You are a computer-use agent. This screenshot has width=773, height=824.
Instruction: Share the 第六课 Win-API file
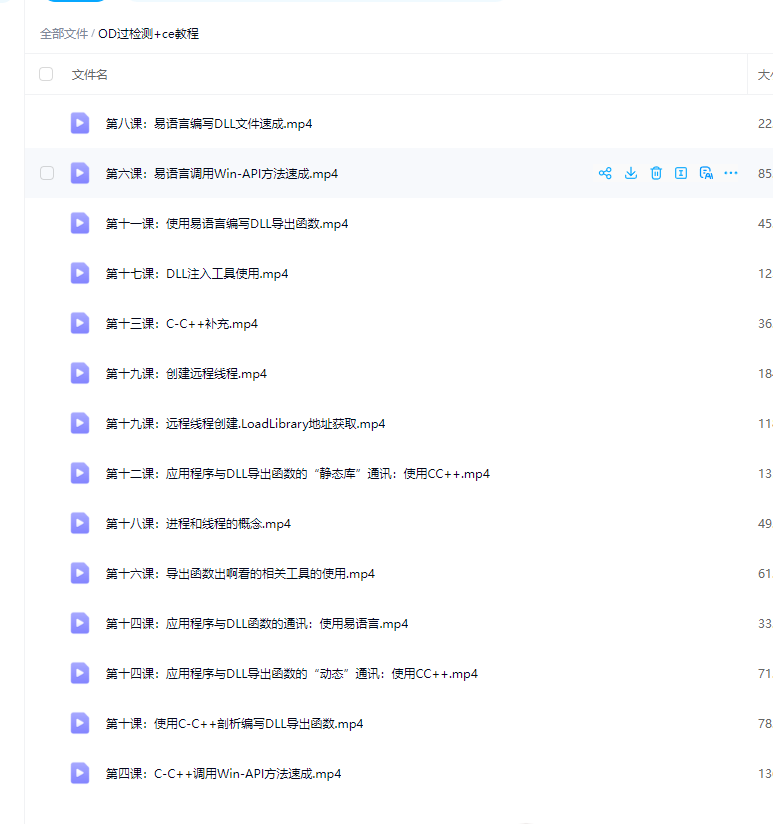tap(605, 173)
